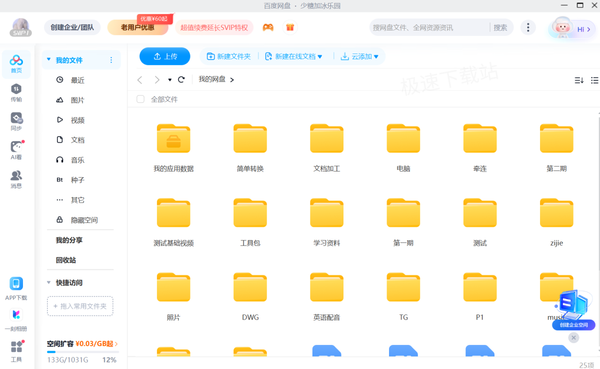The image size is (600, 369).
Task: Open the three-dot more menu in header
Action: point(528,27)
